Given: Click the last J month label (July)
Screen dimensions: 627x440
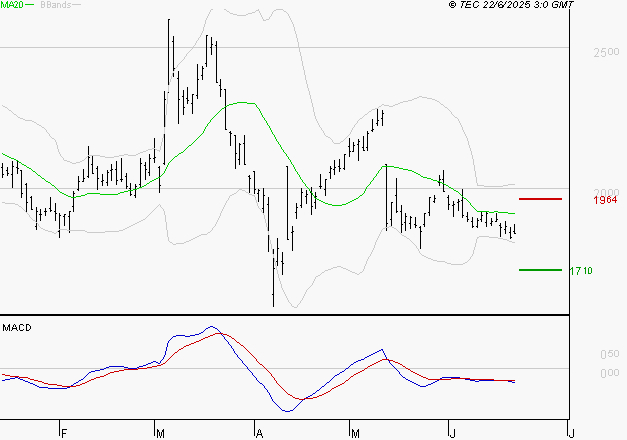Looking at the screenshot, I should tap(572, 434).
